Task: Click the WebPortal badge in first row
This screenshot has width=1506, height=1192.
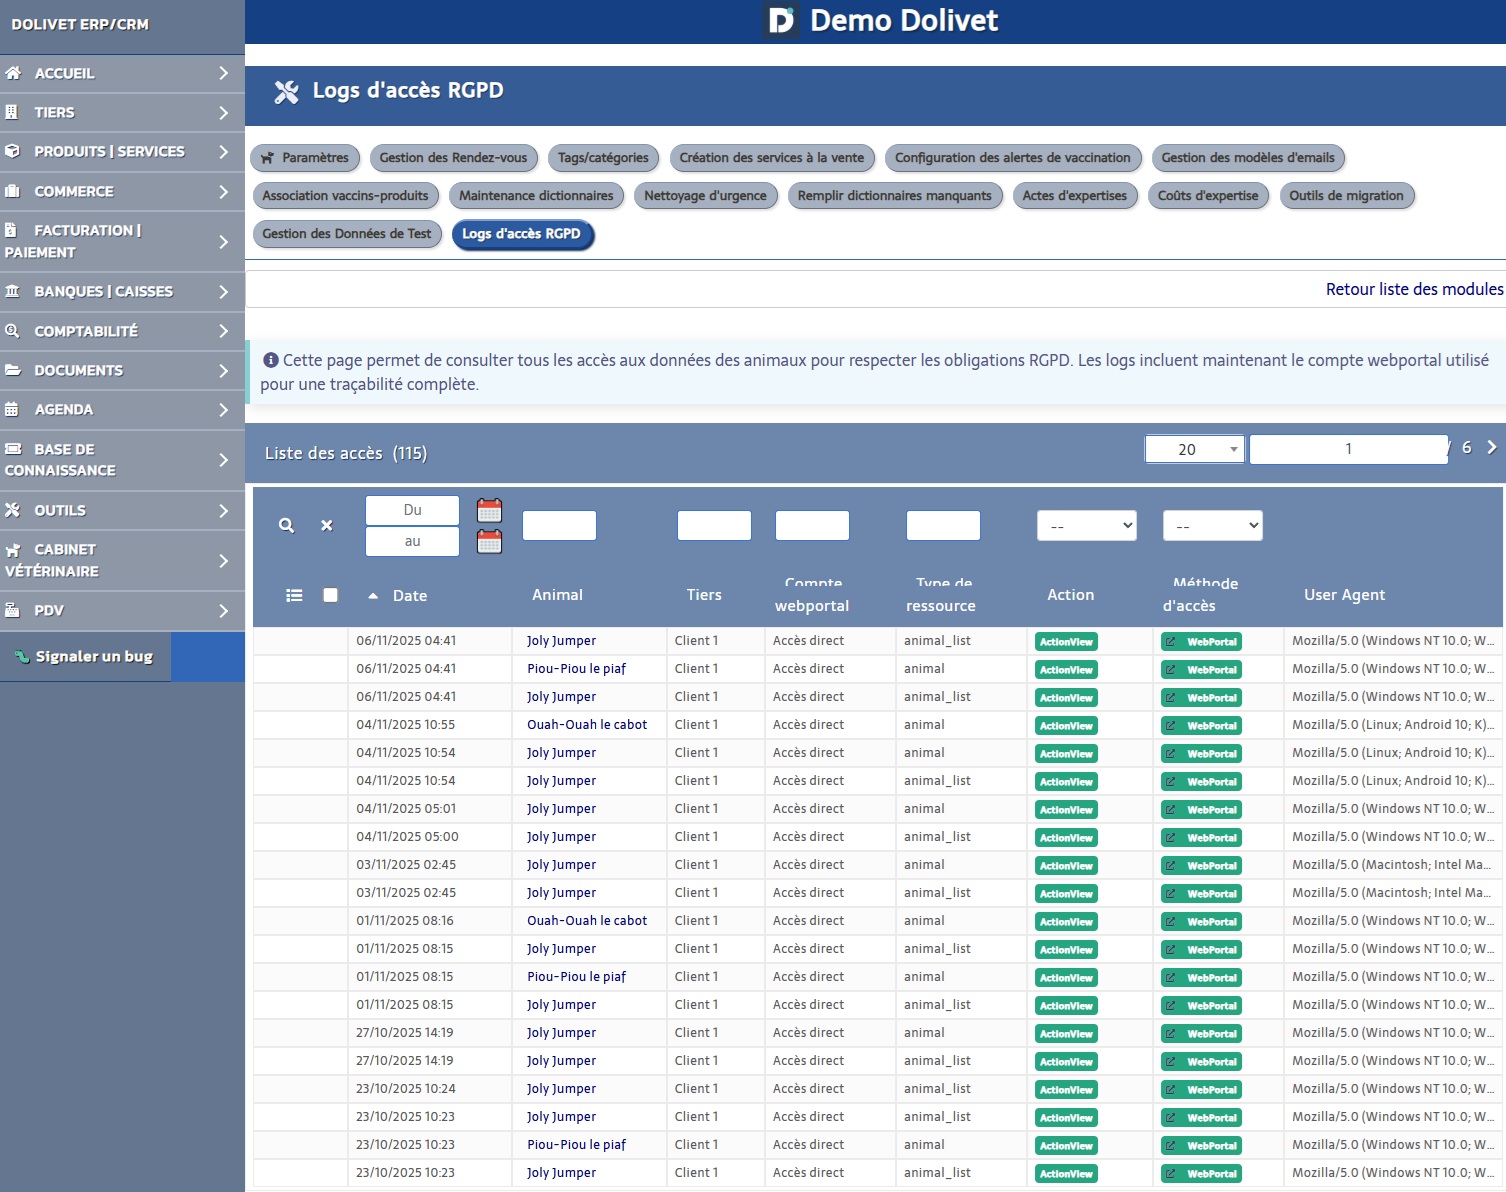Action: pyautogui.click(x=1201, y=642)
